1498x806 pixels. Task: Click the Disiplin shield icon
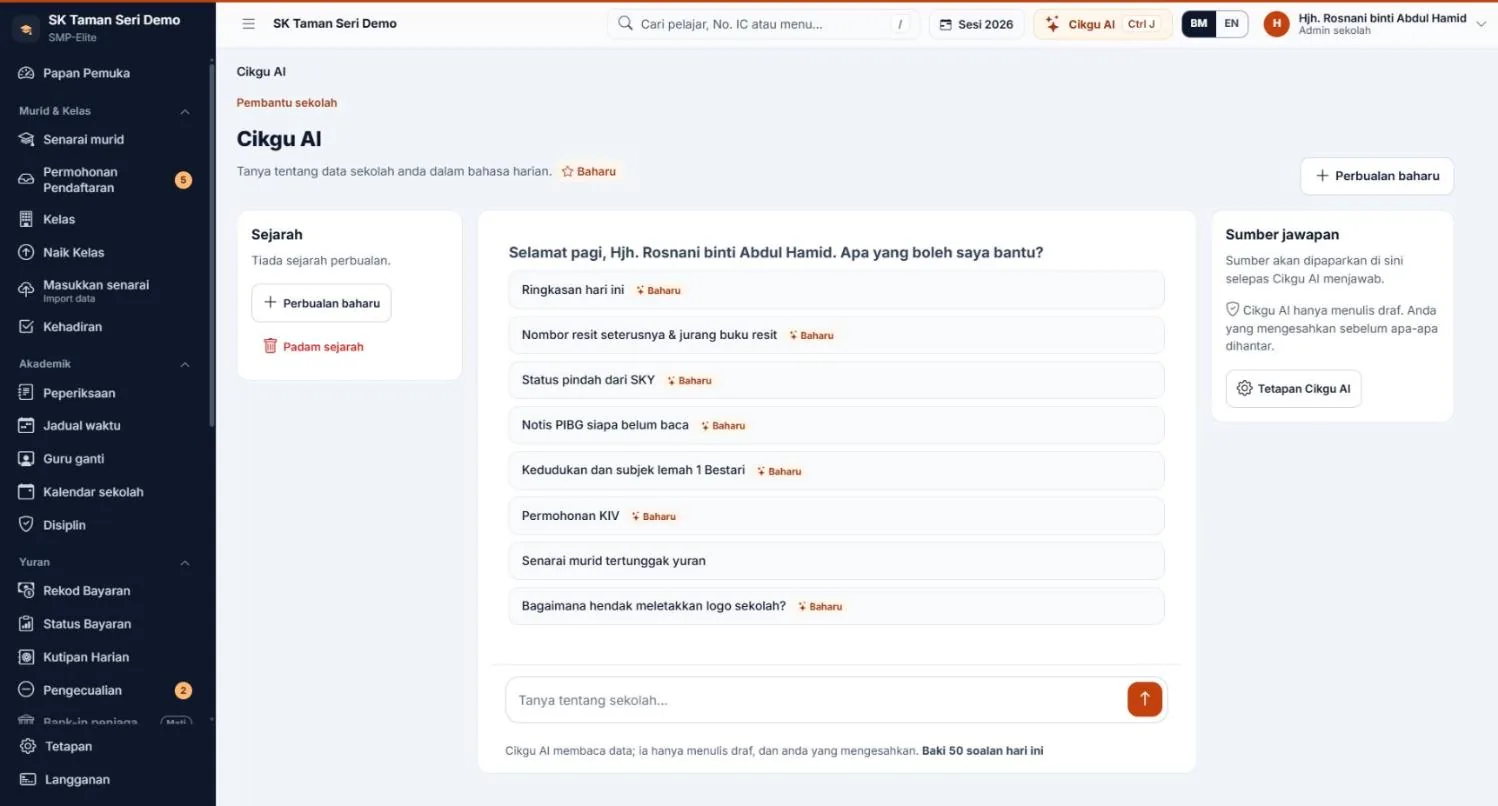point(26,524)
